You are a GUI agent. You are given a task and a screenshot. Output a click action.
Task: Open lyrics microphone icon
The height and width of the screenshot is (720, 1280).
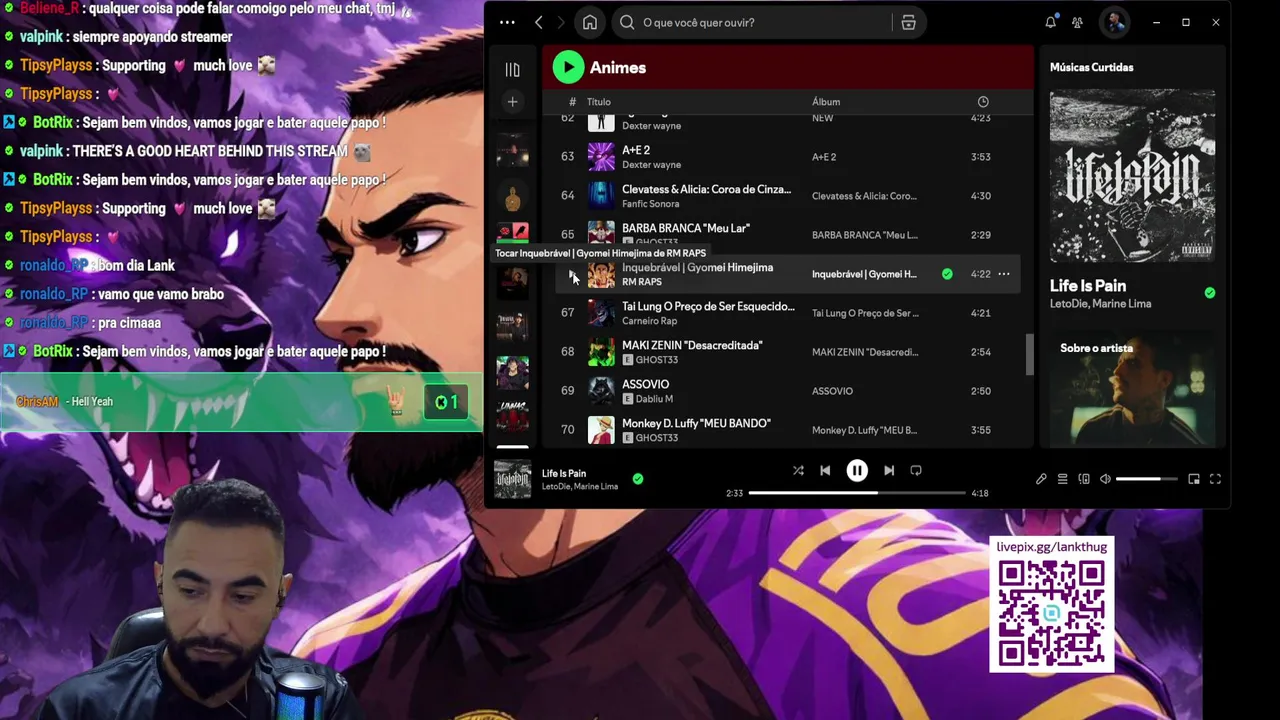(1041, 479)
